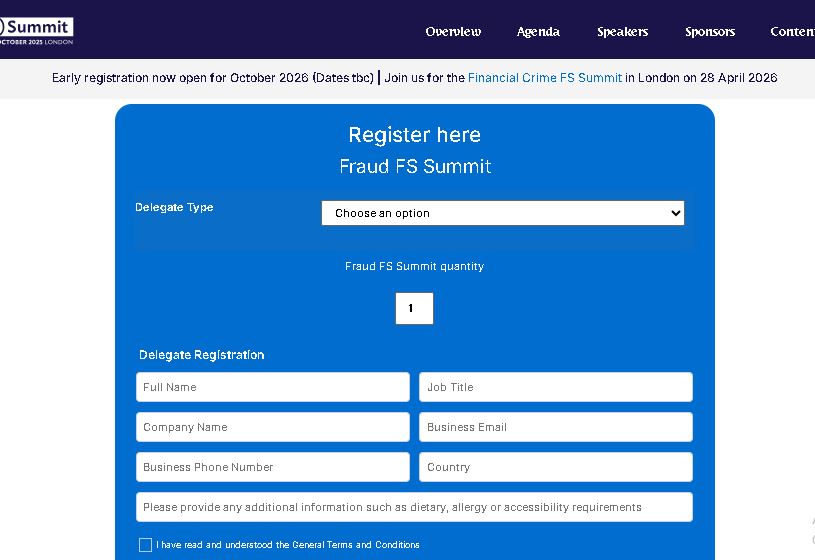Image resolution: width=815 pixels, height=560 pixels.
Task: Click into the Job Title field
Action: click(x=555, y=387)
